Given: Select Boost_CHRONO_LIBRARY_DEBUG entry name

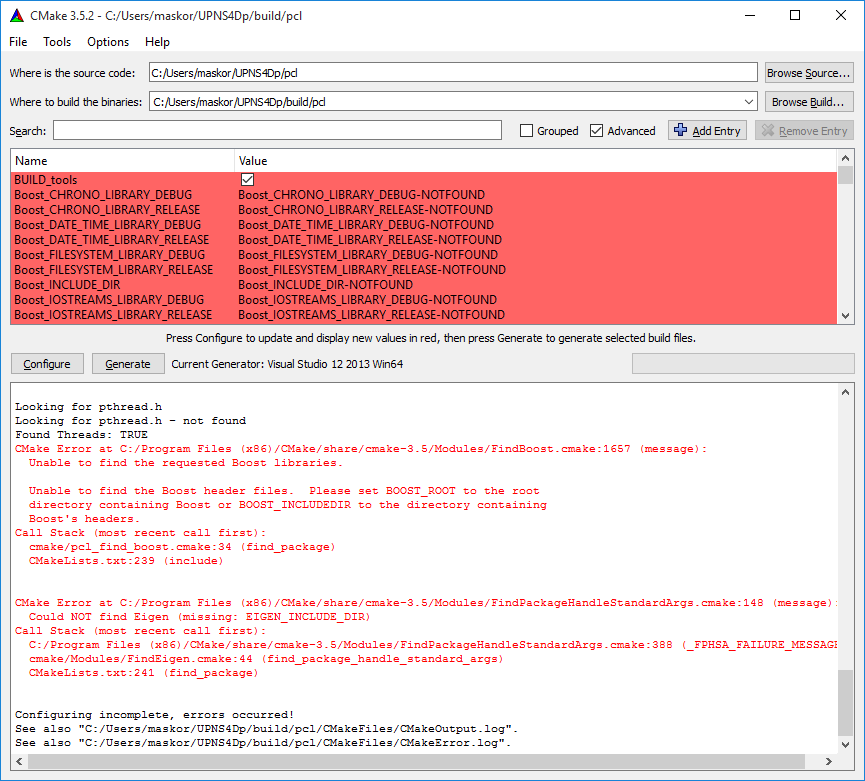Looking at the screenshot, I should [103, 195].
